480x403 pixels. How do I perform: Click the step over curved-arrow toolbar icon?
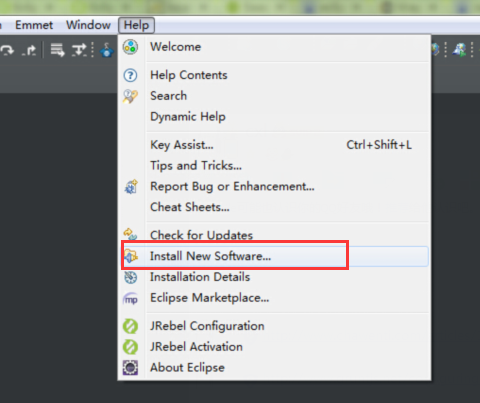(7, 50)
